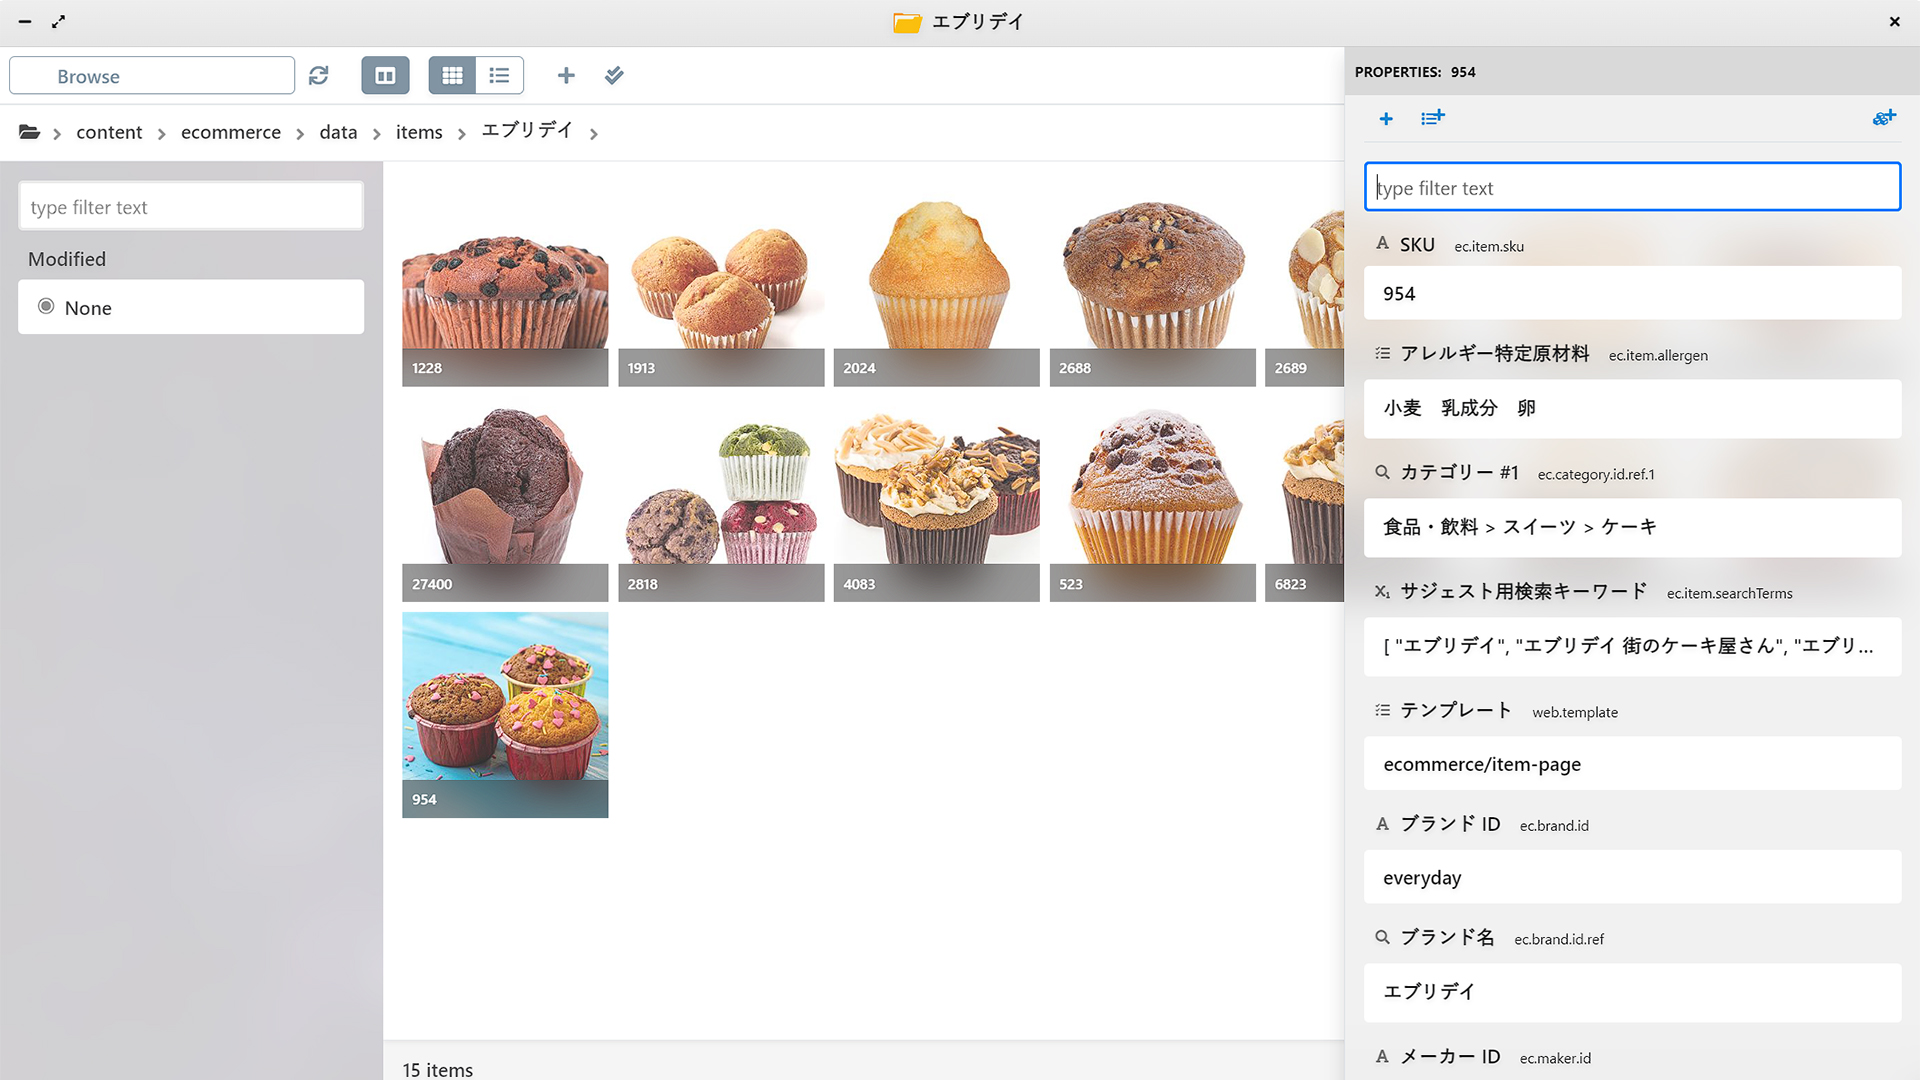Click the link-add icon in Properties header

pos(1884,118)
